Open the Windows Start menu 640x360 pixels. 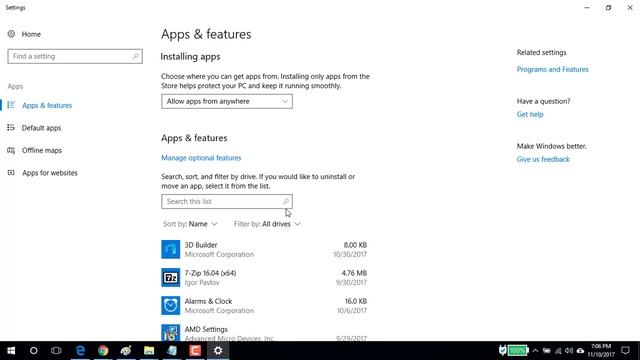(x=11, y=351)
